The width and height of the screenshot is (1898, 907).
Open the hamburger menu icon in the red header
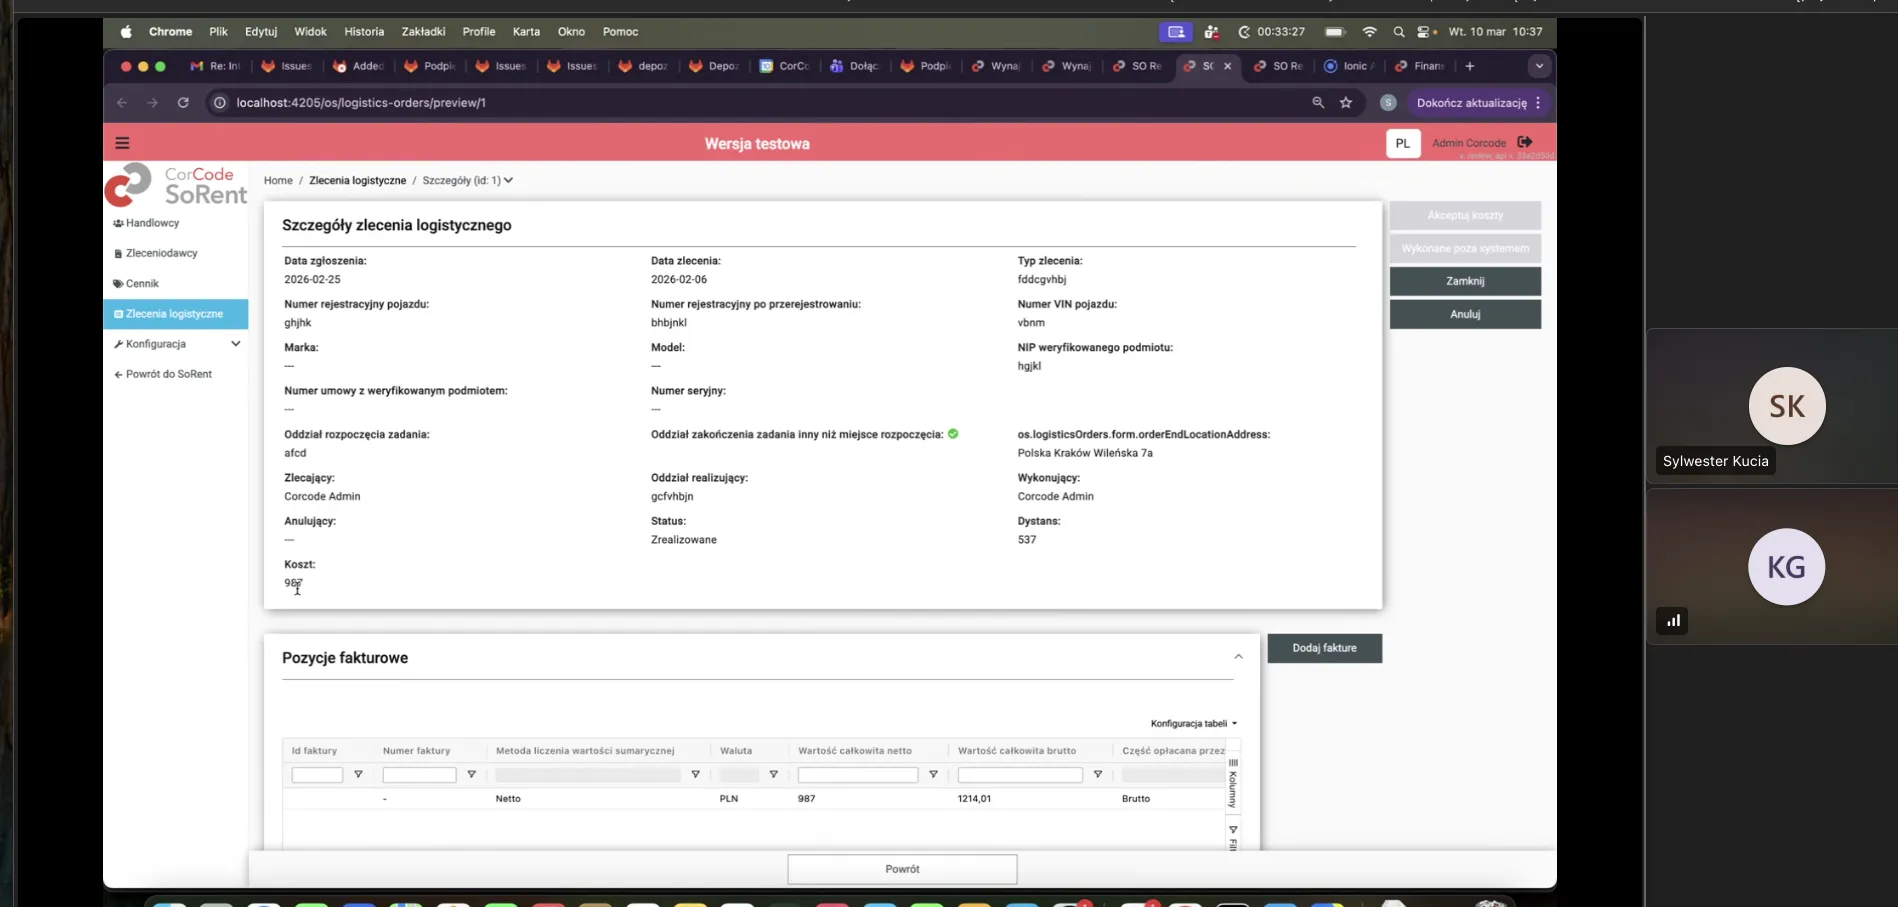coord(122,143)
